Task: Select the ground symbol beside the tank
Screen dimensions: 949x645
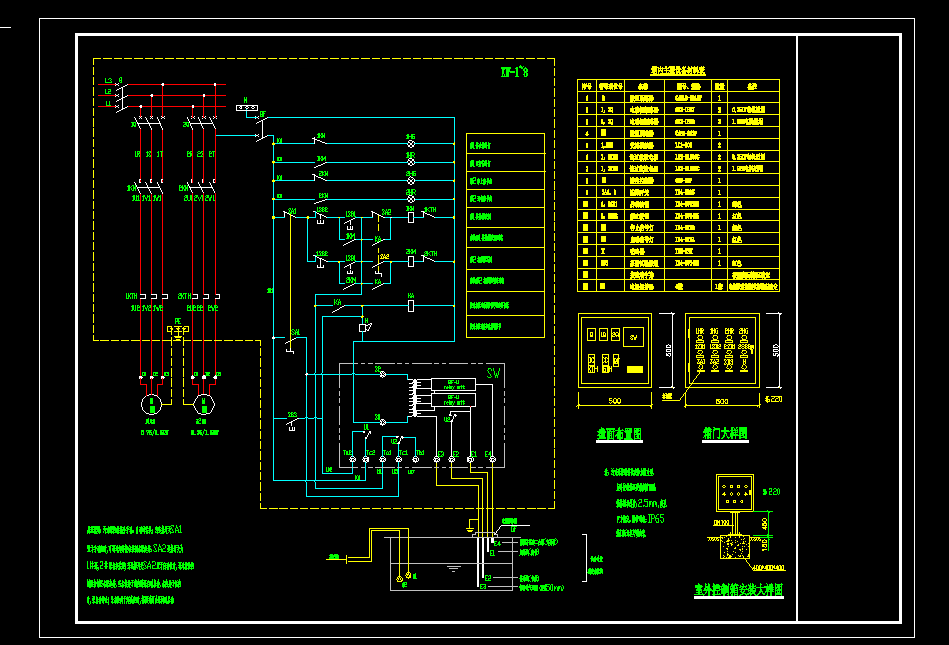Action: coord(470,528)
